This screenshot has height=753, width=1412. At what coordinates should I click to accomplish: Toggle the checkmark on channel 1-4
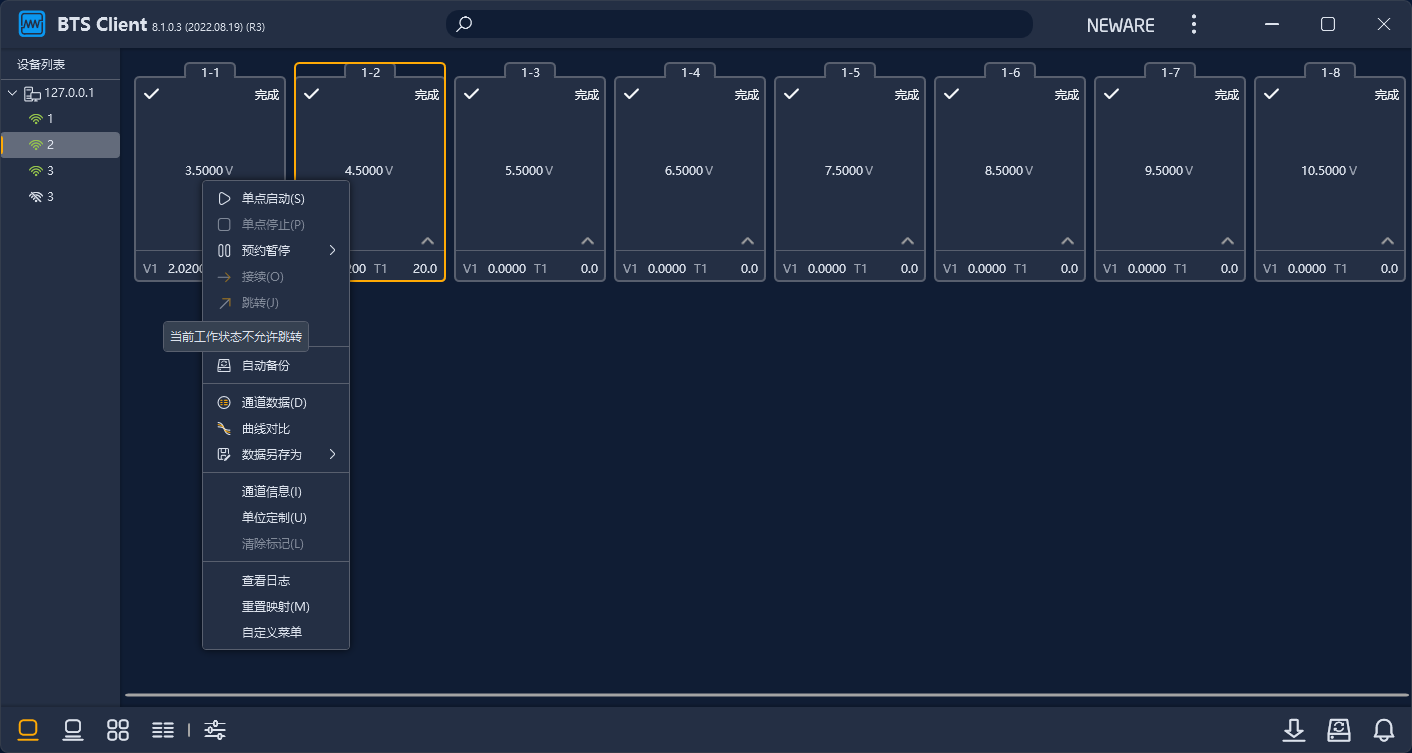[x=631, y=94]
